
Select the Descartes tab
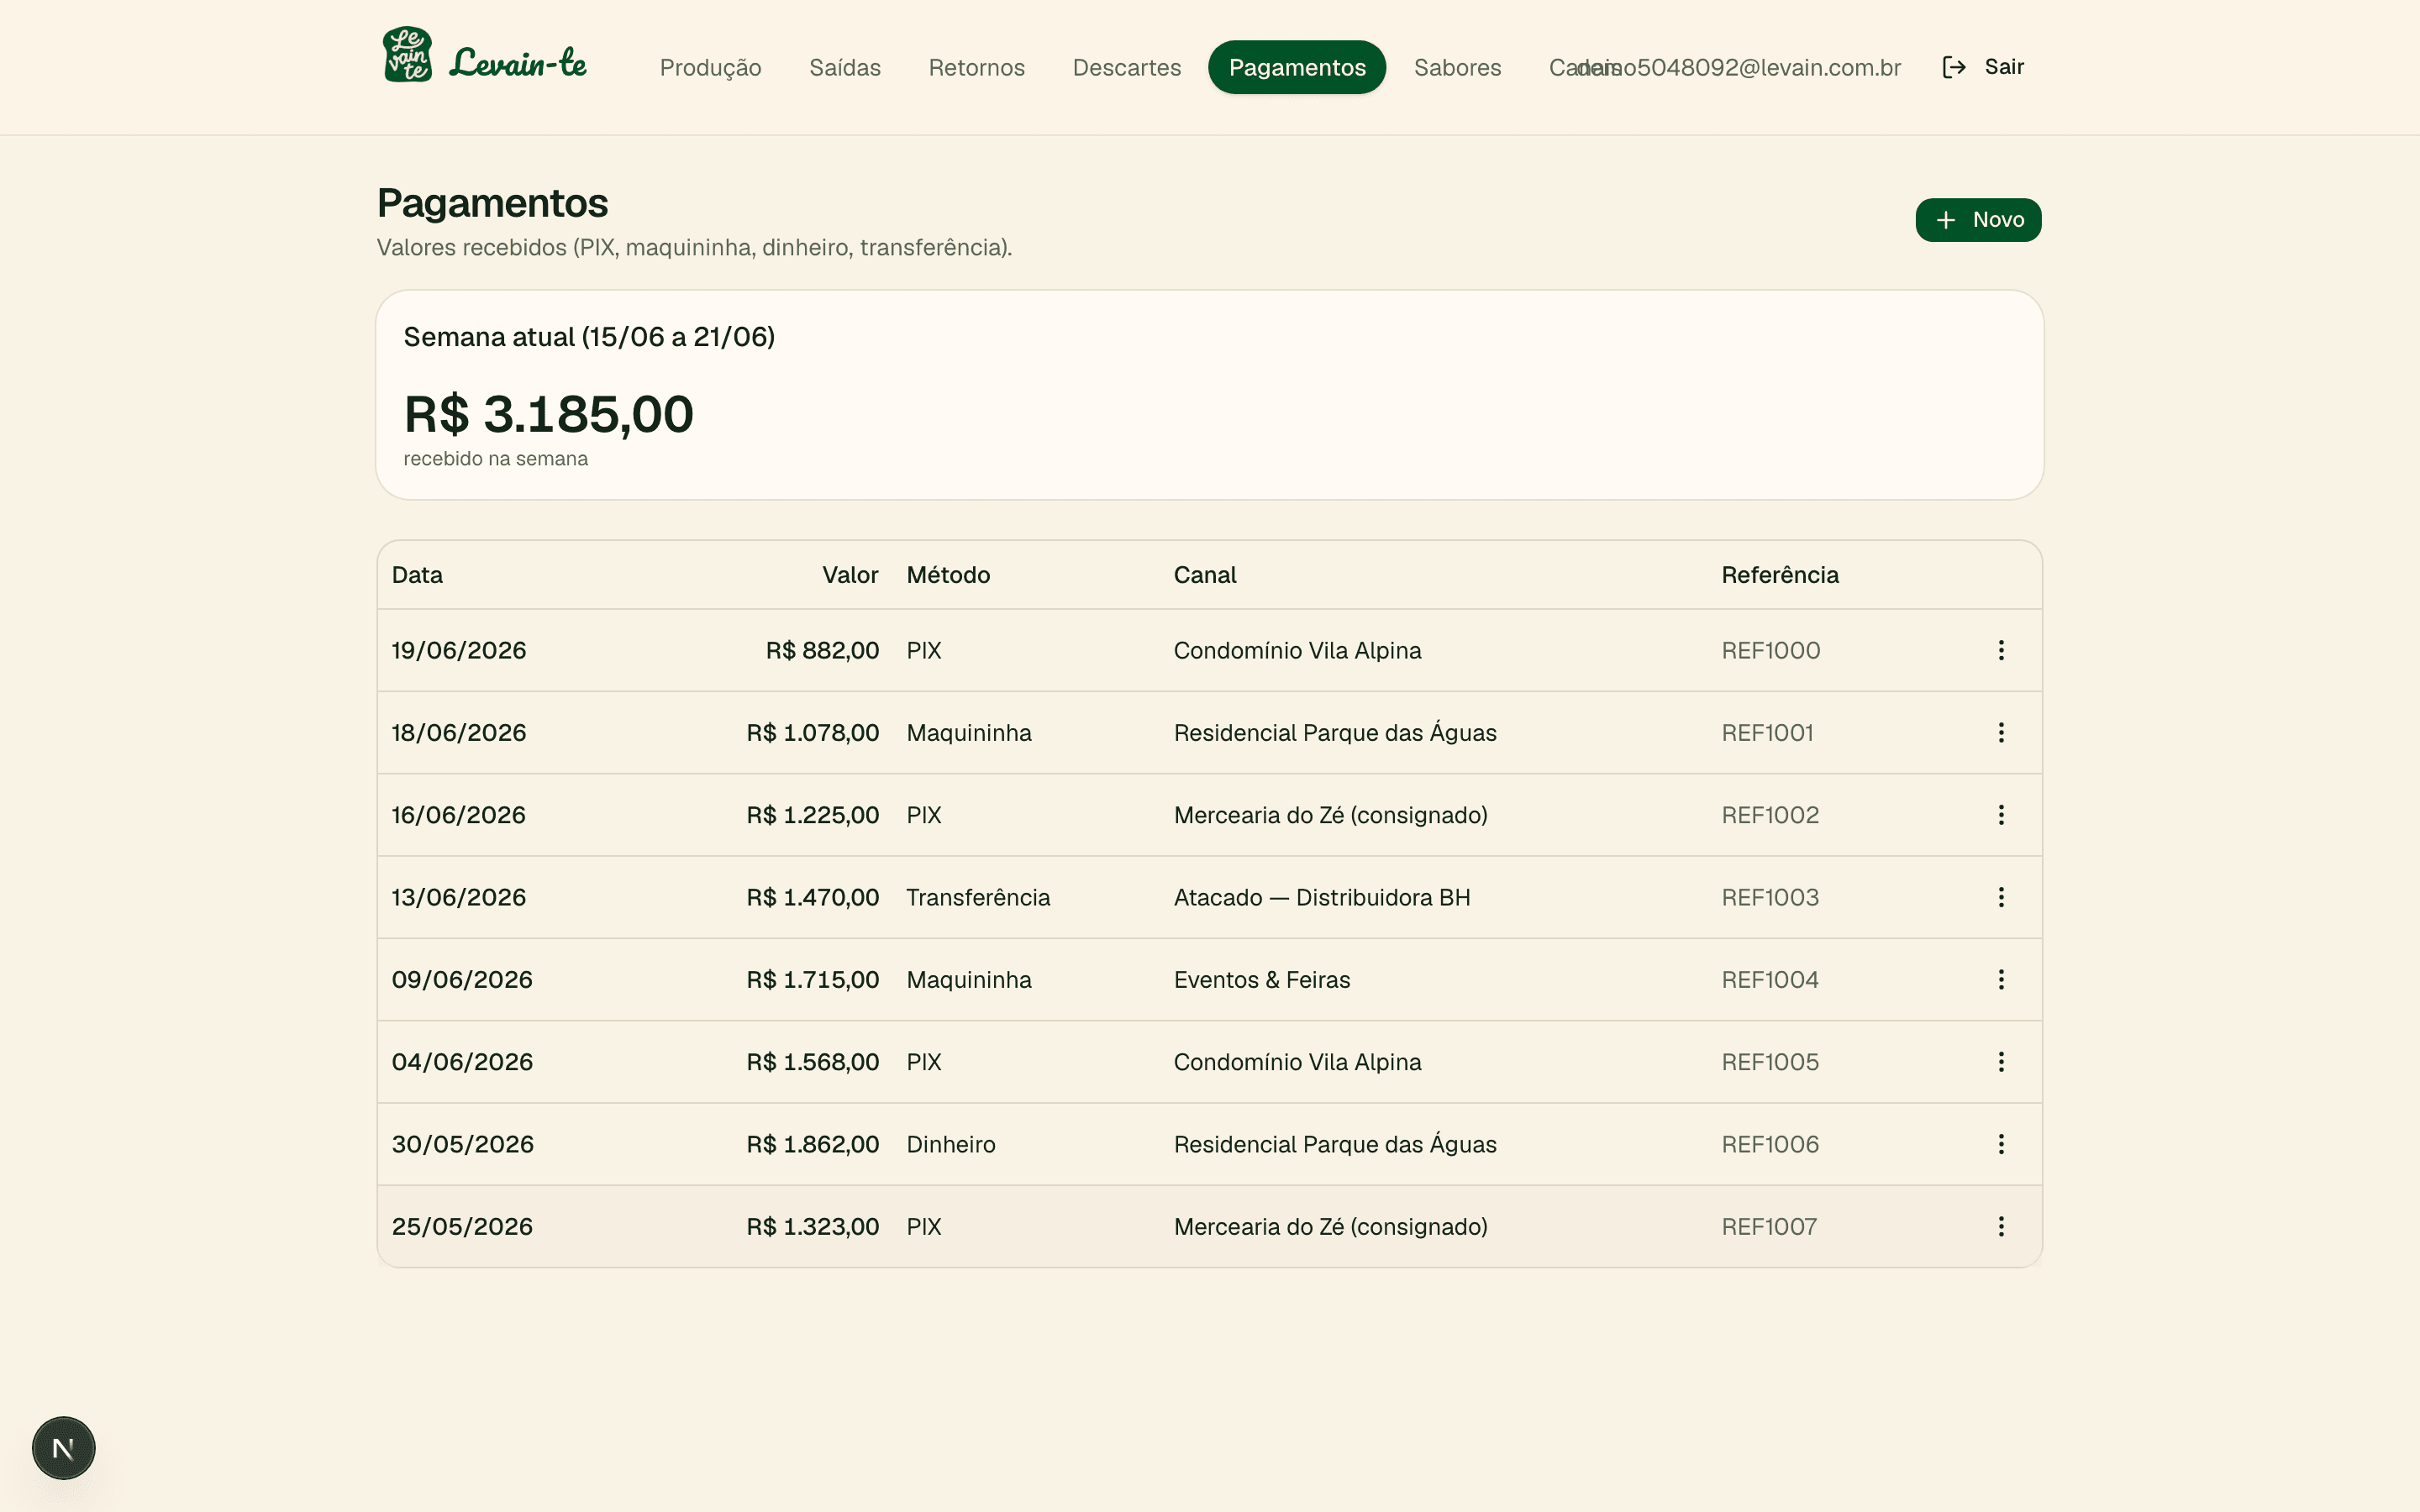coord(1126,67)
